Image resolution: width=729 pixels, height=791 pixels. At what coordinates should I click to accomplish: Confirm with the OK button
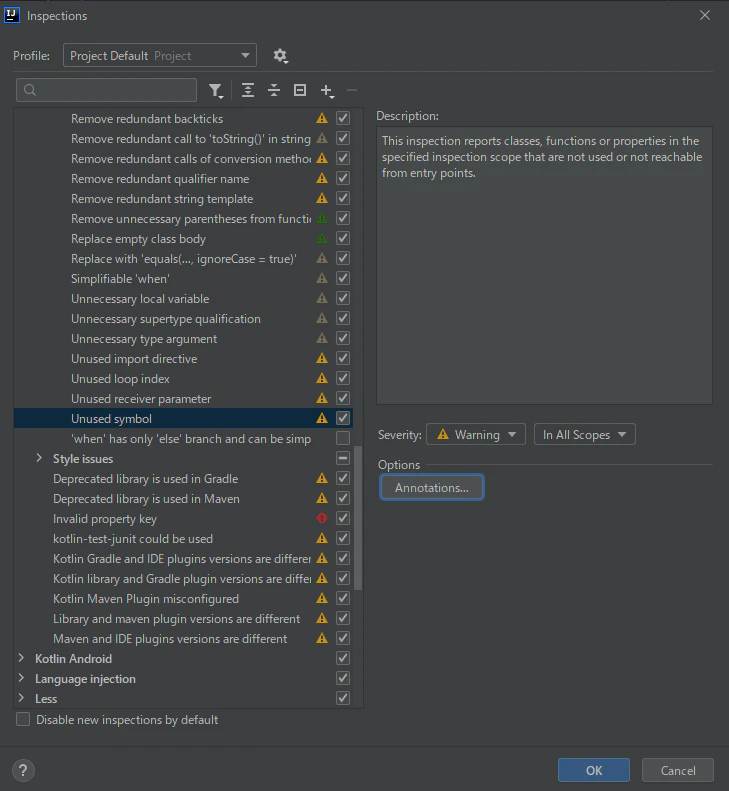pos(594,770)
